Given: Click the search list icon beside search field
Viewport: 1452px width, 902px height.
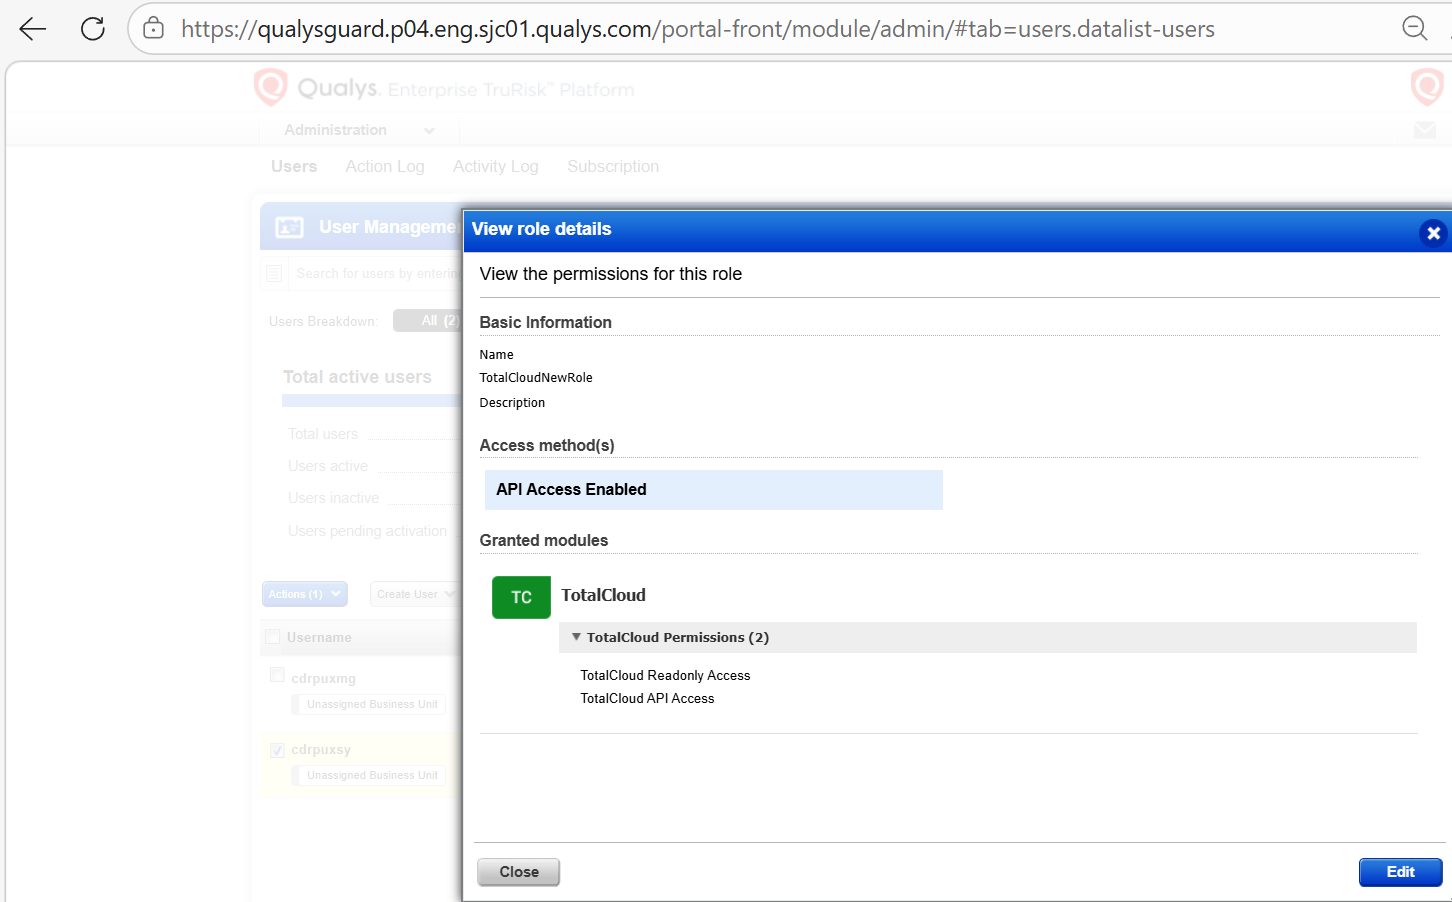Looking at the screenshot, I should point(274,273).
